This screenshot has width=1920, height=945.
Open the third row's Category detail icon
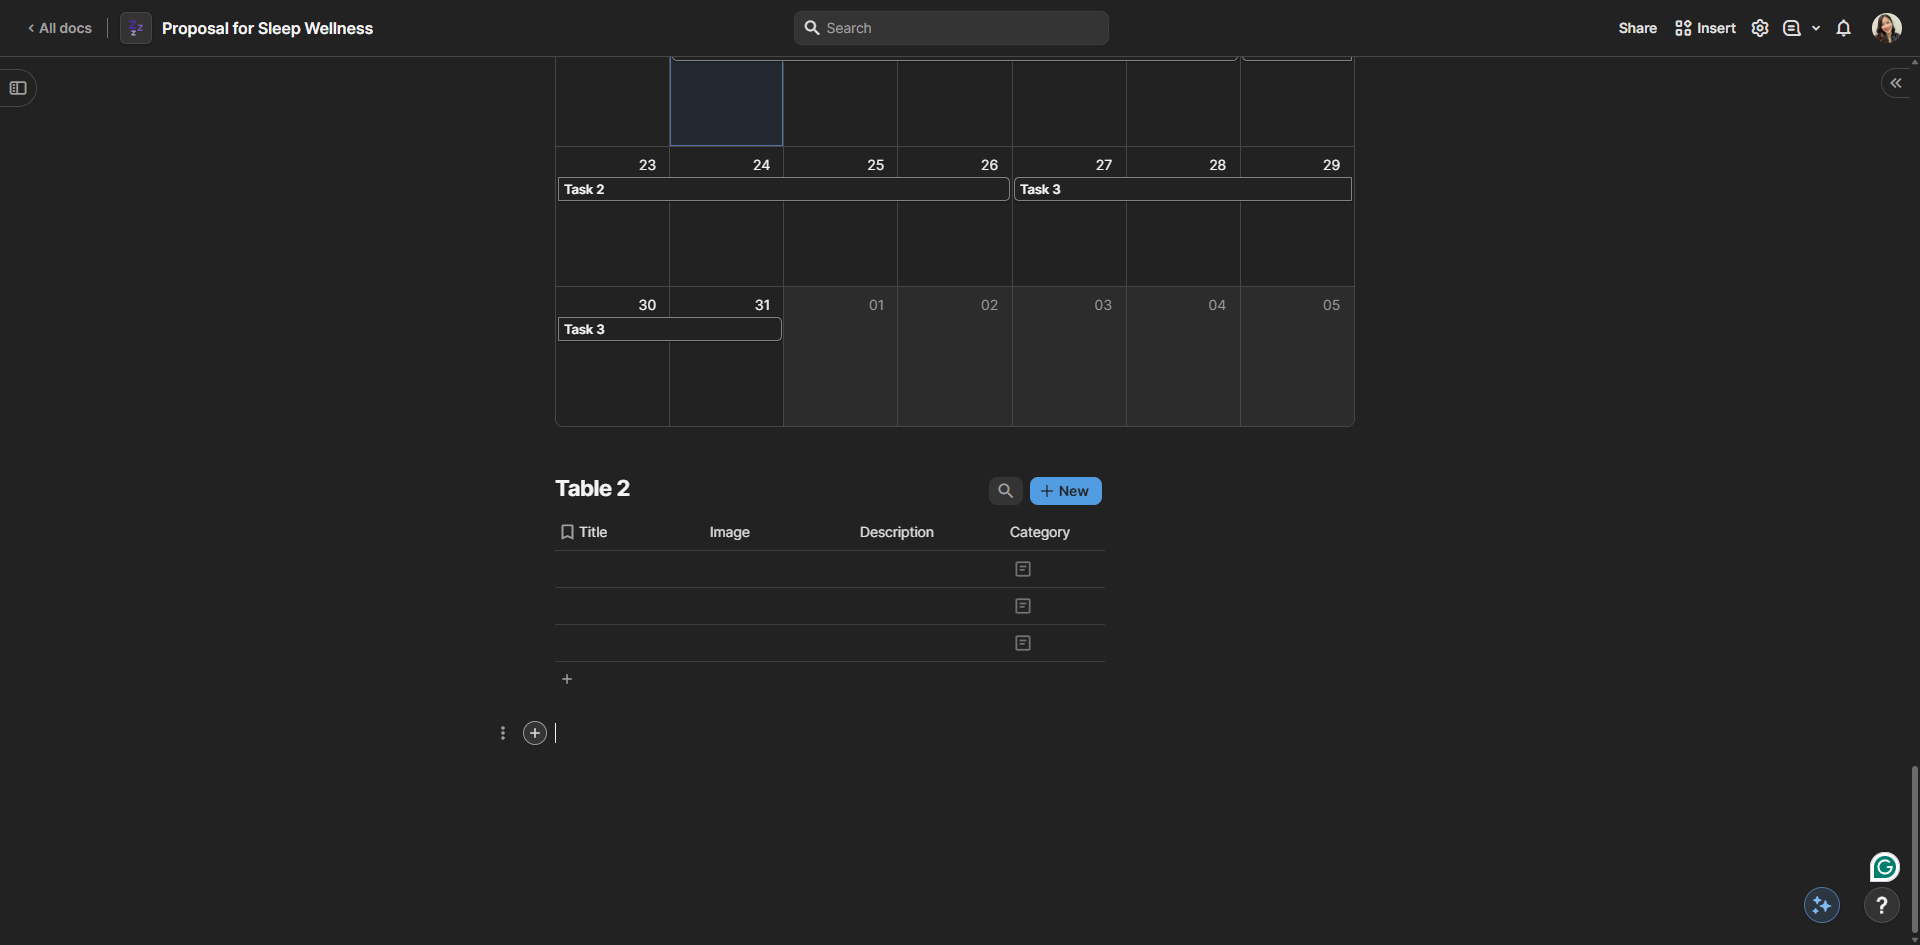pos(1022,643)
